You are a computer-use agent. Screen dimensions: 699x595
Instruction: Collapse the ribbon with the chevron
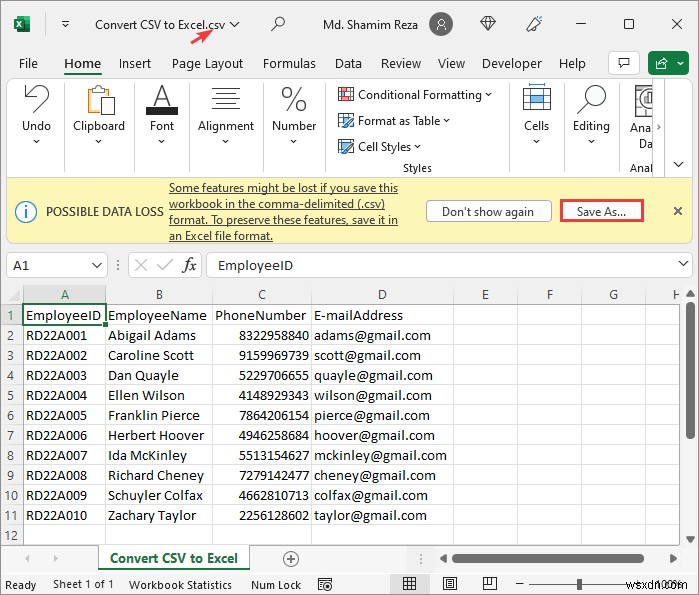pos(678,164)
